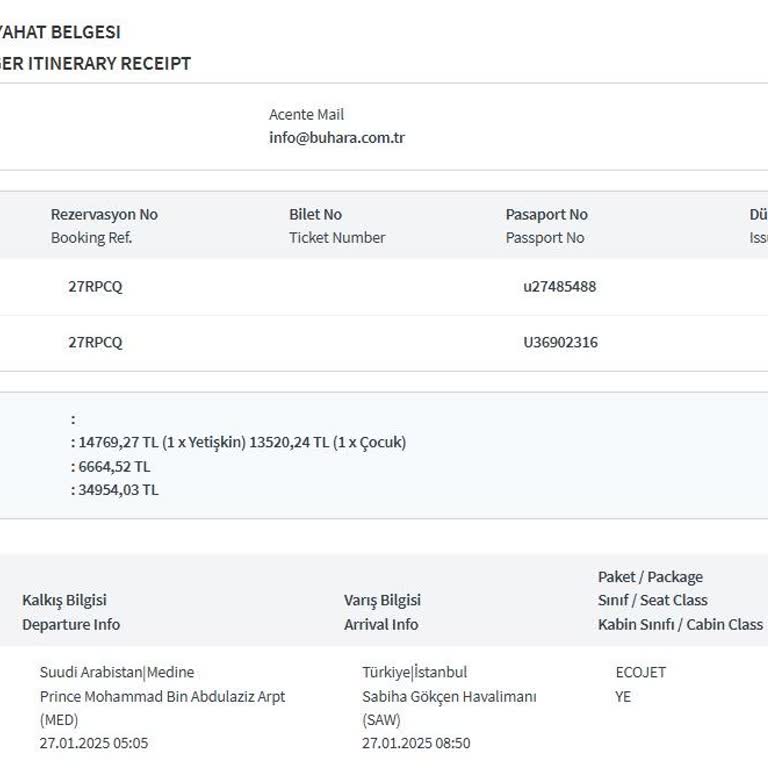
Task: Click the info@buhara.com.tr email address
Action: 336,138
